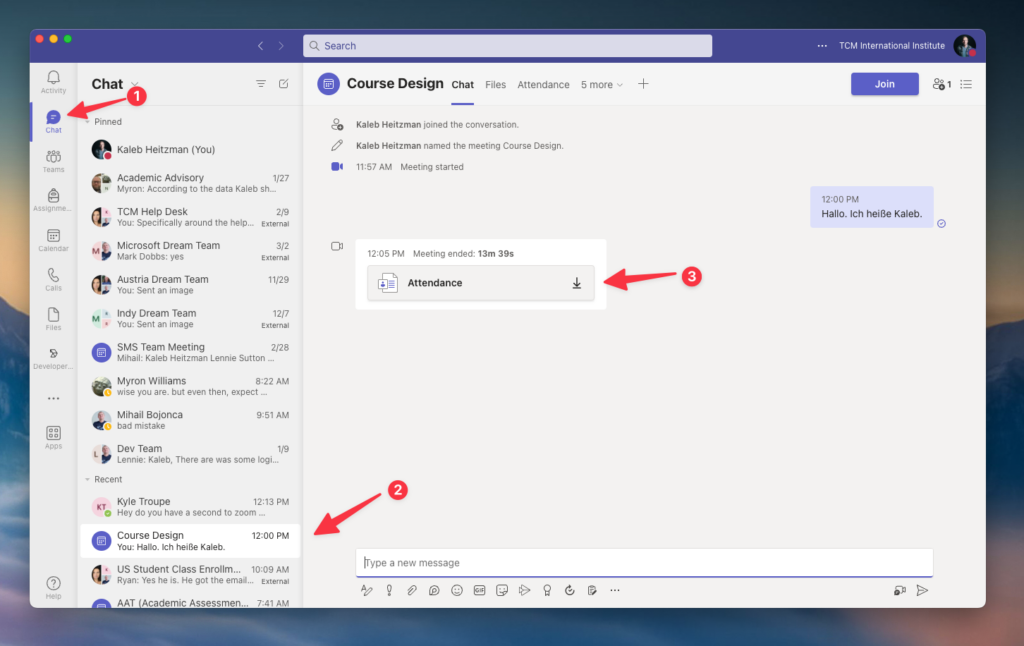The width and height of the screenshot is (1024, 646).
Task: Switch to the Chat tab
Action: 462,85
